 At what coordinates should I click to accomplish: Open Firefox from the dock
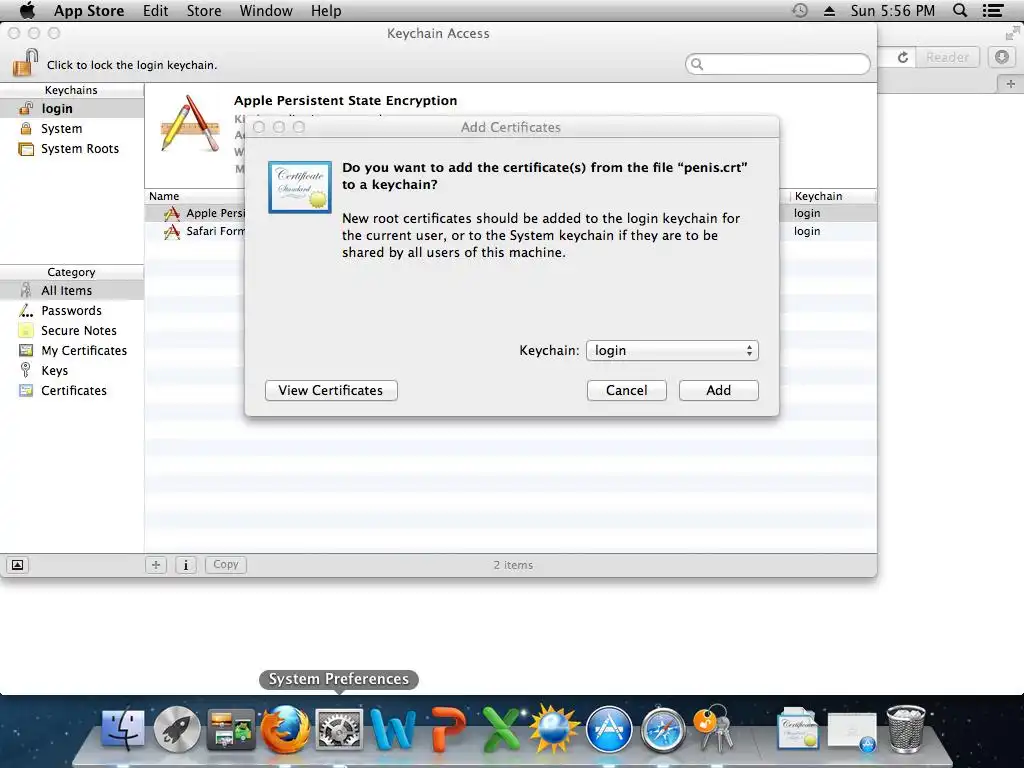[x=285, y=728]
